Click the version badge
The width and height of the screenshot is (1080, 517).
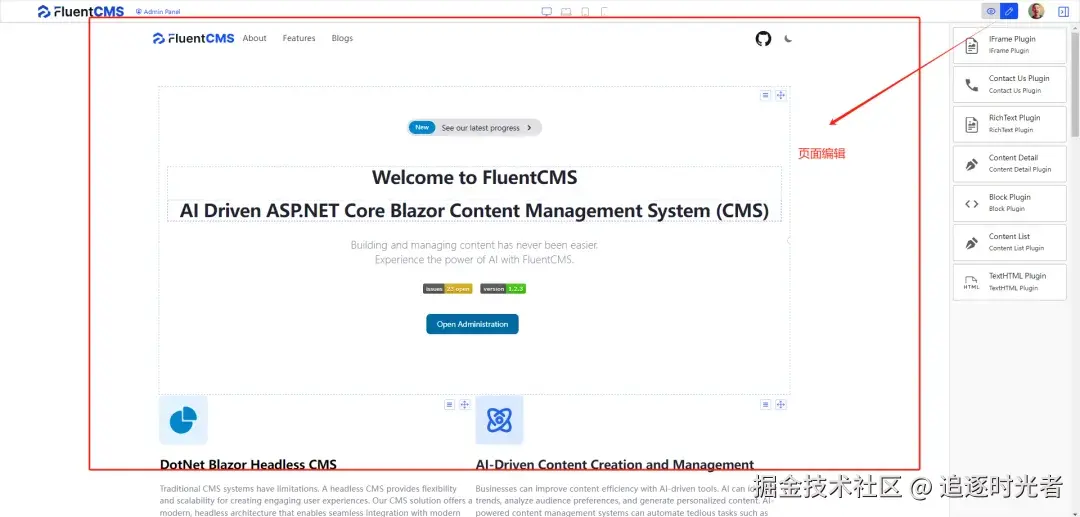point(503,289)
